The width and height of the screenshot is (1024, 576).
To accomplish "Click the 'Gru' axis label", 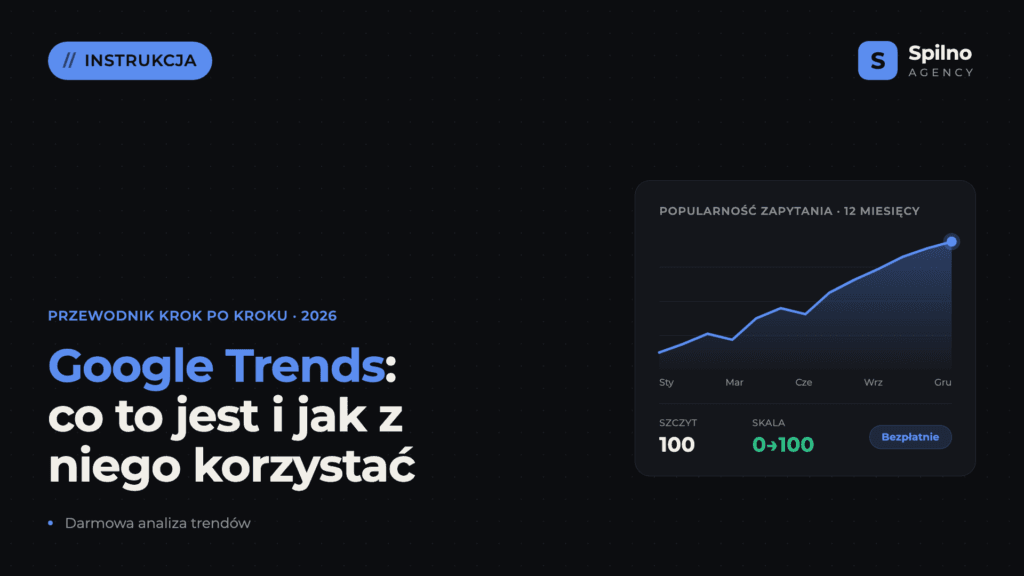I will (942, 382).
